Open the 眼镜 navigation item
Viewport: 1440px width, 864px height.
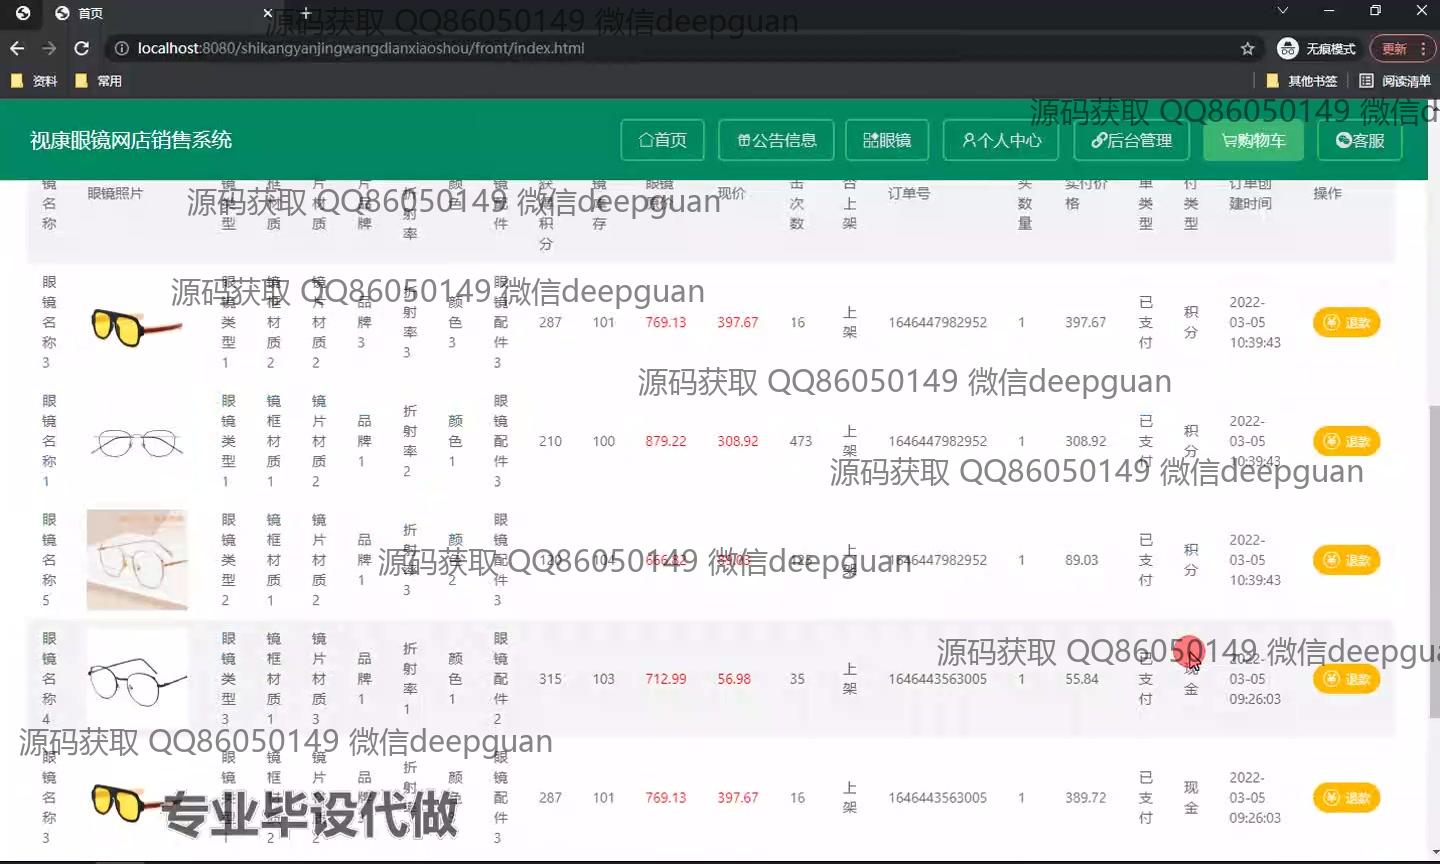click(887, 140)
